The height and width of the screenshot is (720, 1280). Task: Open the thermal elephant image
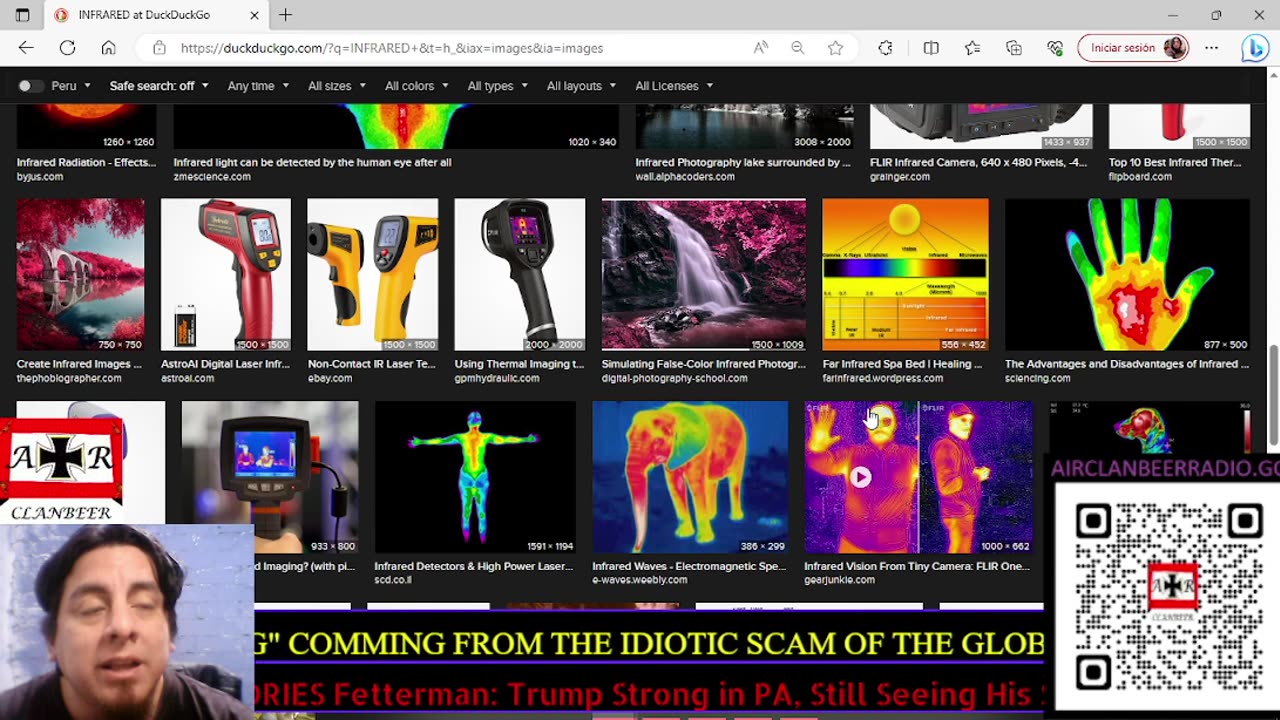[690, 477]
